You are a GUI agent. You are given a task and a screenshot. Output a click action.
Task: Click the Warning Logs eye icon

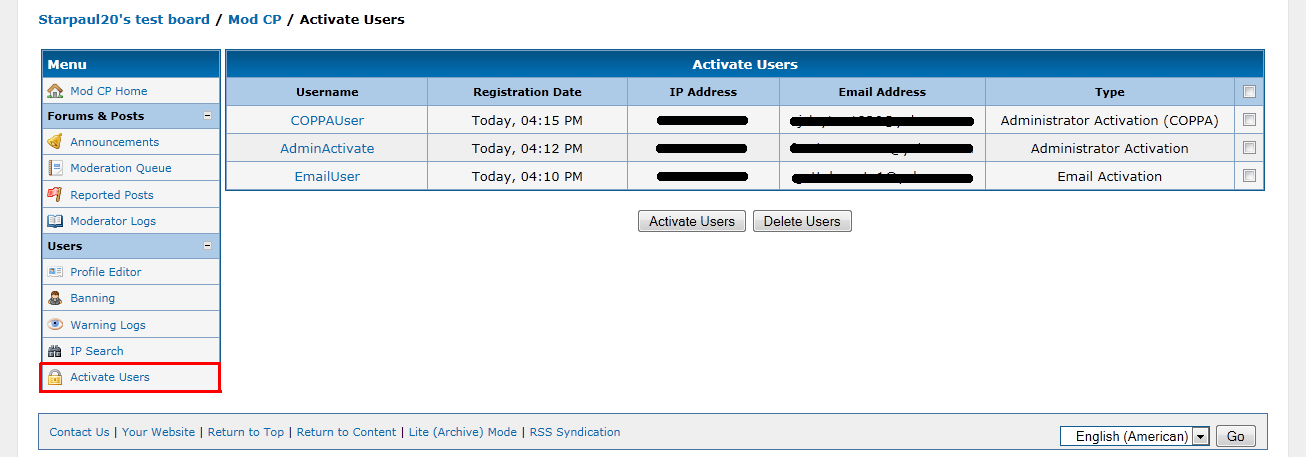(x=55, y=325)
